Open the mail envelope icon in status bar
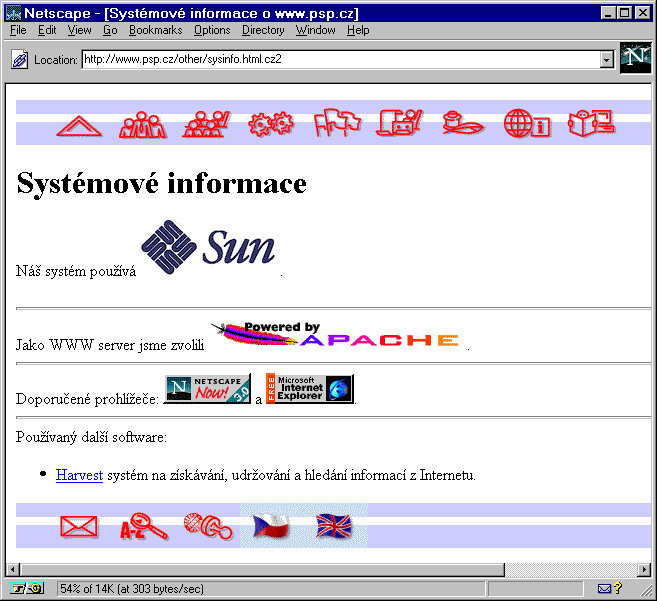 point(604,589)
